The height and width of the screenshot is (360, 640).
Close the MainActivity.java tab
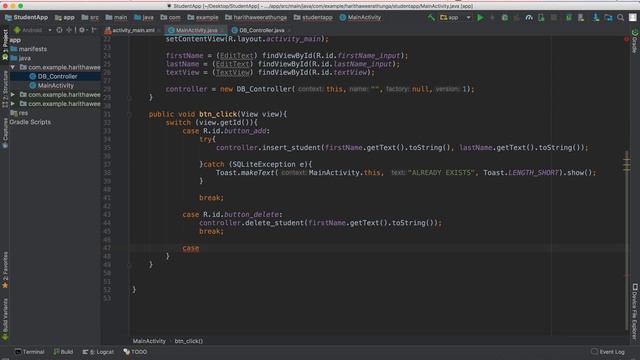coord(222,30)
